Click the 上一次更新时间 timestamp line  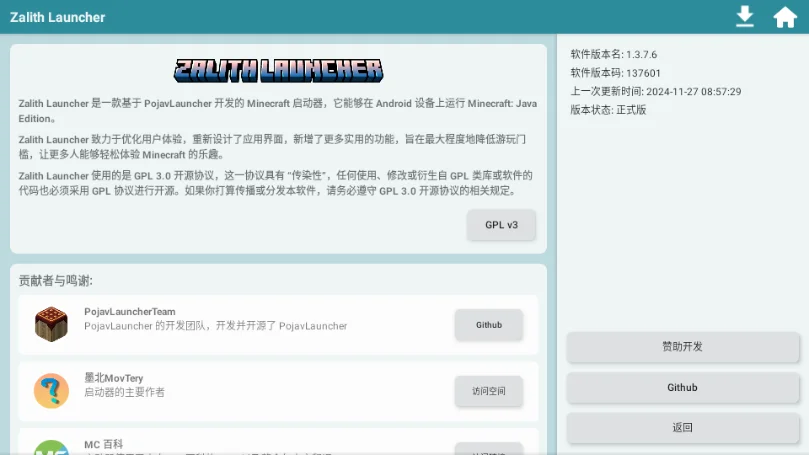[656, 91]
